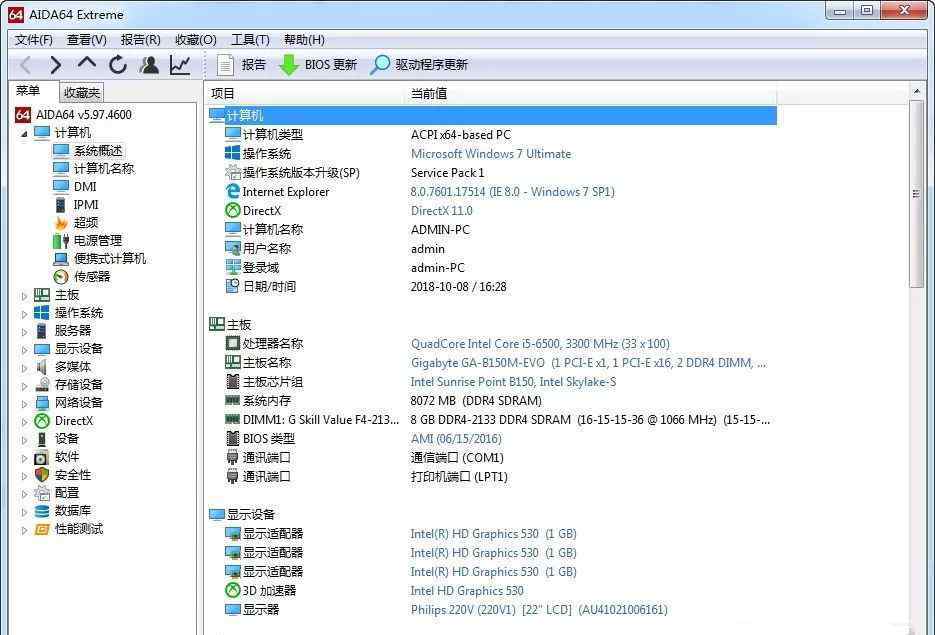Click the DirectX tree node icon
935x635 pixels.
[x=42, y=421]
